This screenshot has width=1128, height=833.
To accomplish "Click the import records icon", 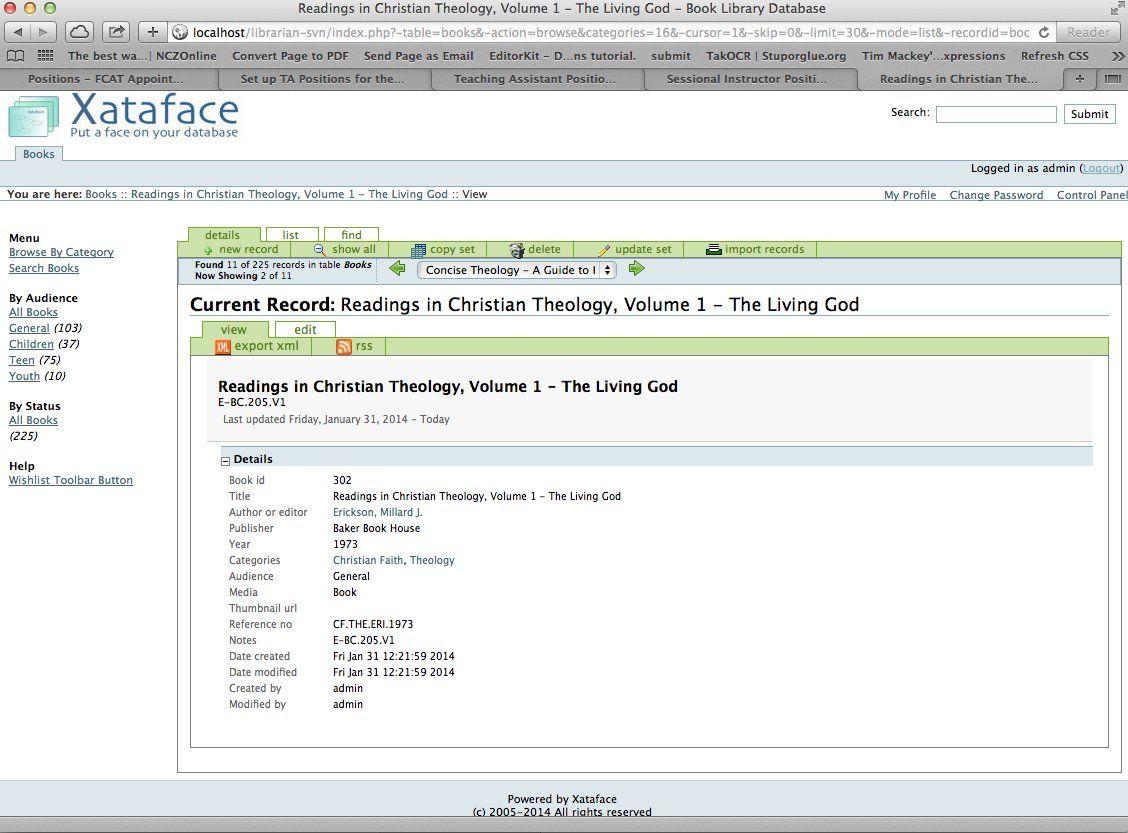I will click(714, 250).
